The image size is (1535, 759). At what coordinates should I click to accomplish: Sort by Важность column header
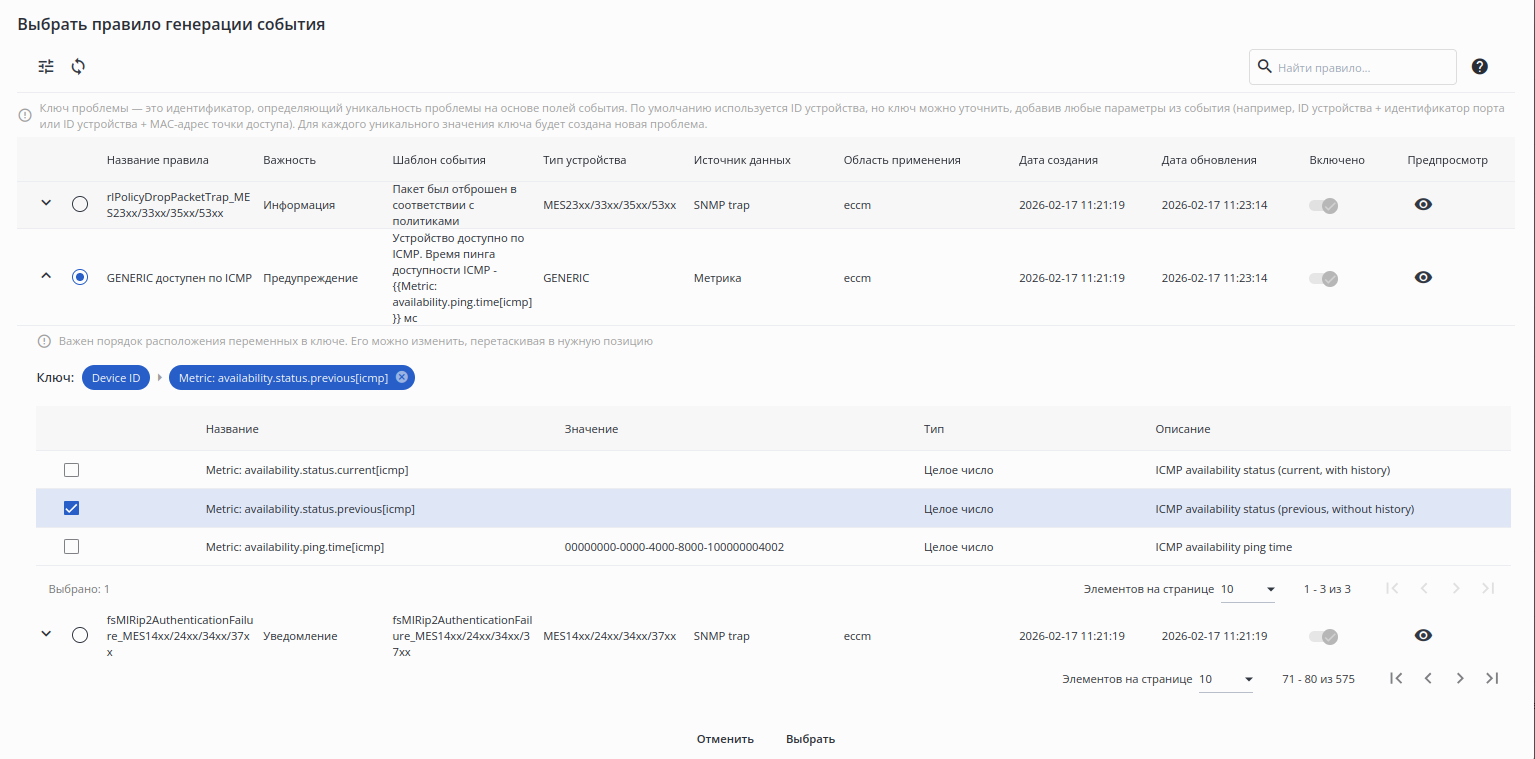click(289, 160)
